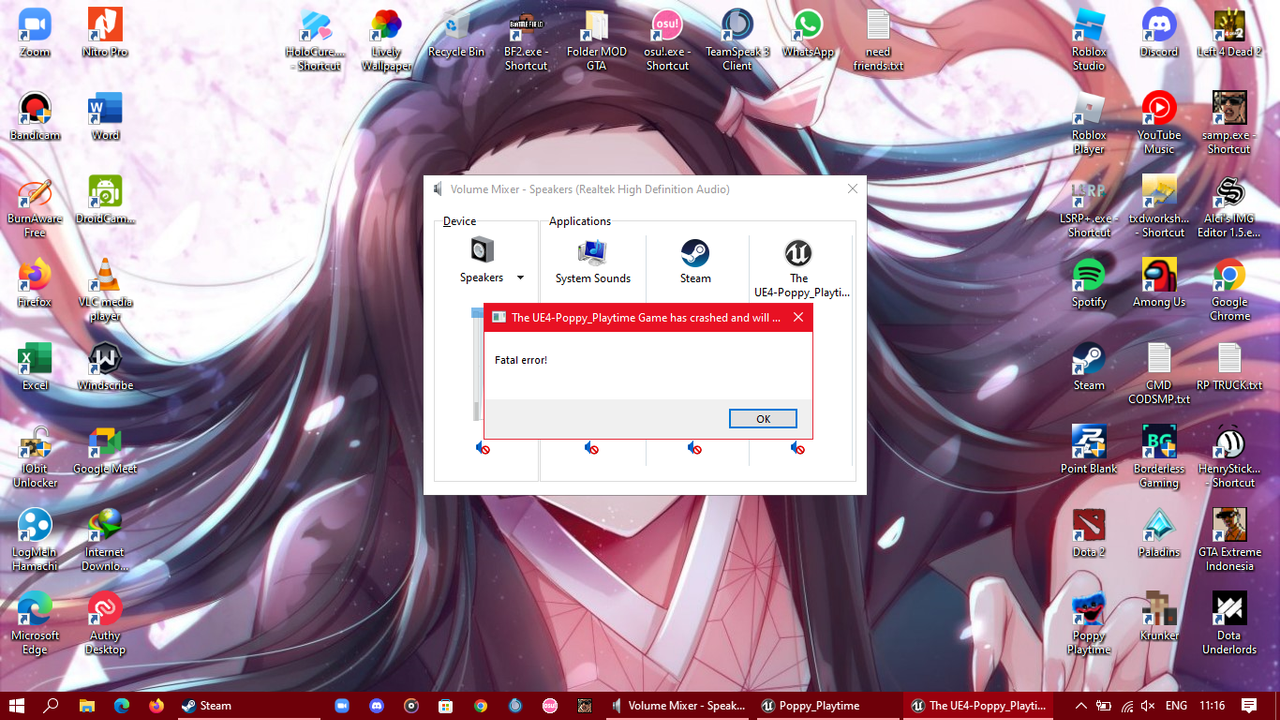Viewport: 1280px width, 720px height.
Task: Select the Word desktop icon
Action: click(x=105, y=115)
